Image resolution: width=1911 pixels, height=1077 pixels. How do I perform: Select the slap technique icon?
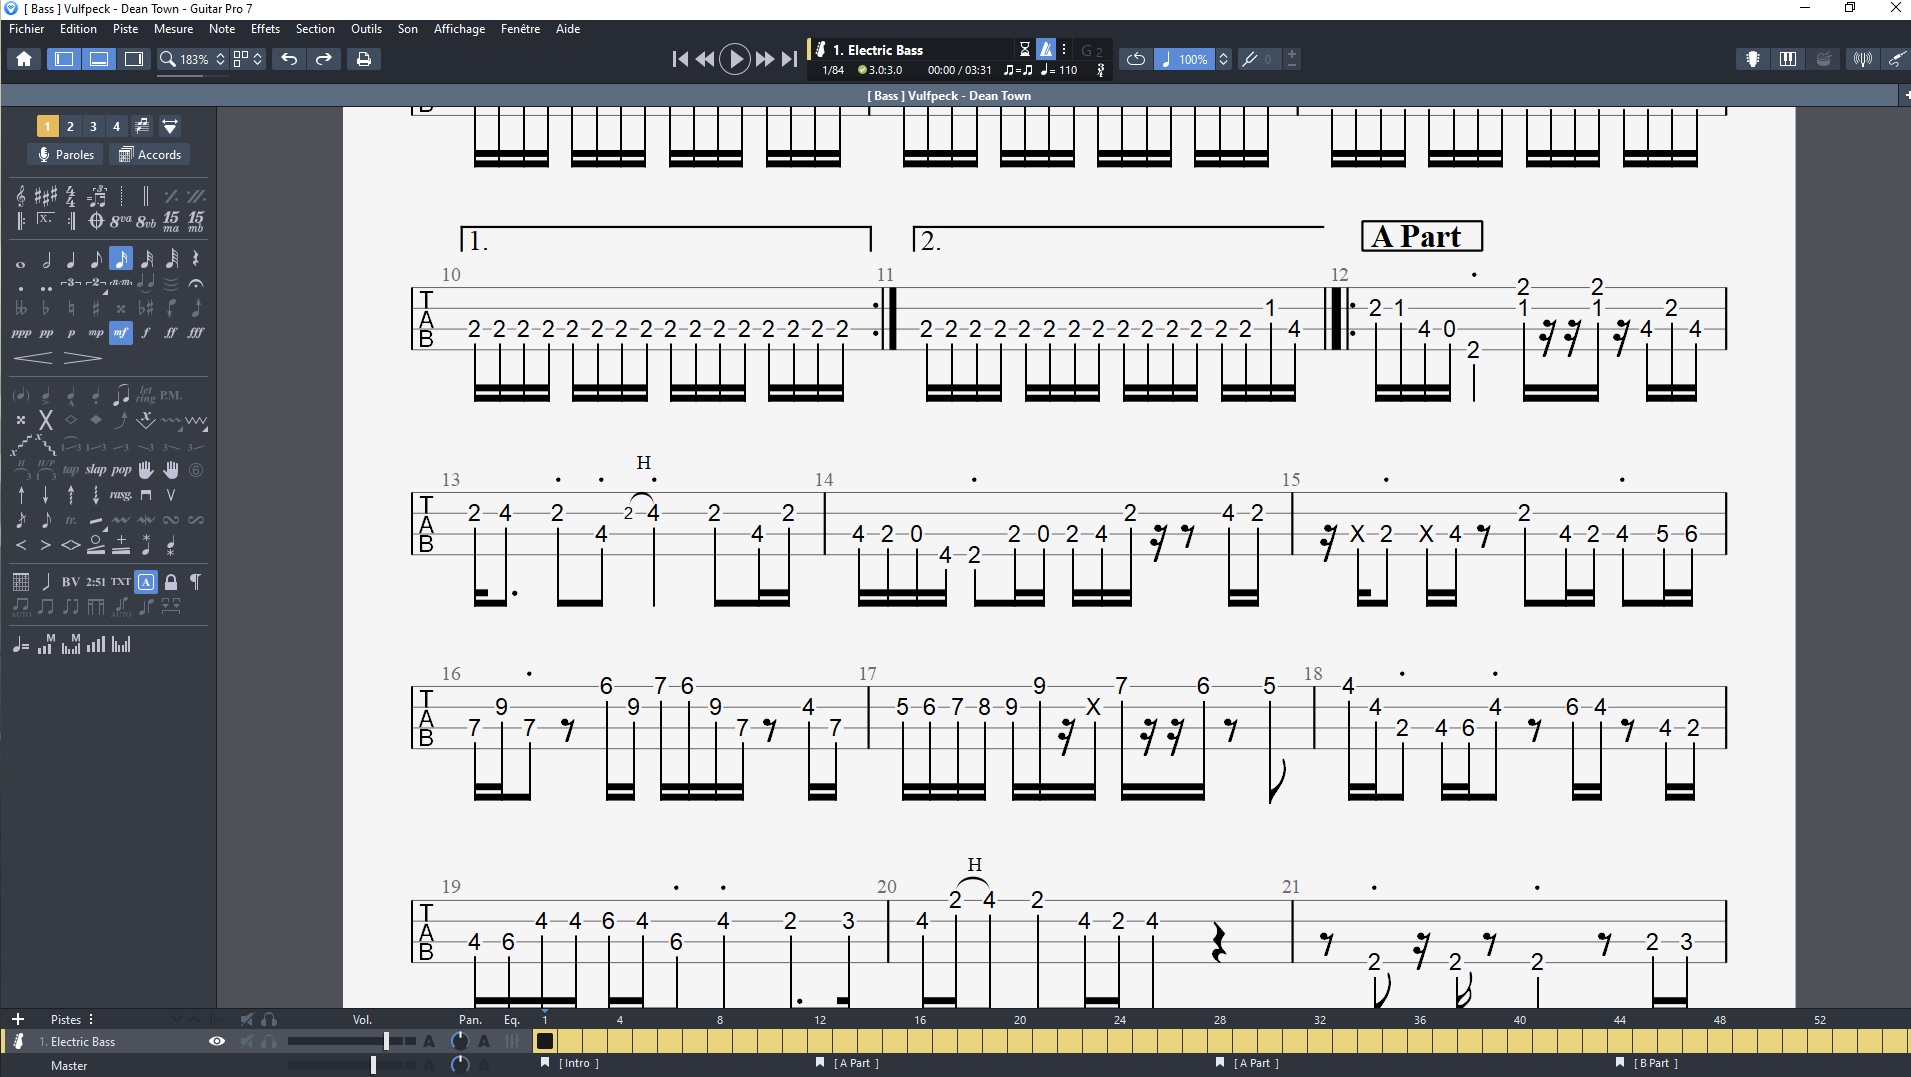(x=96, y=469)
